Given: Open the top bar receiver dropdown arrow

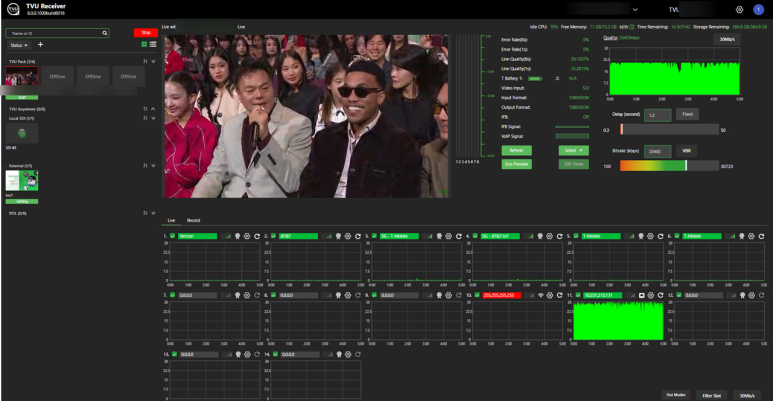Looking at the screenshot, I should tap(635, 9).
